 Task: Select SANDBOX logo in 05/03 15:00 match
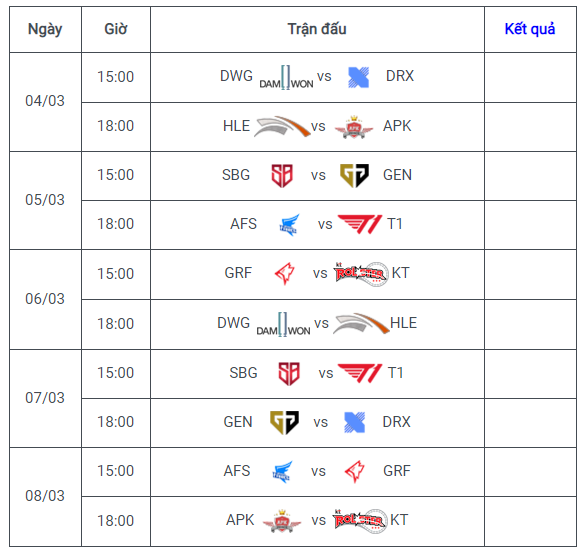[x=282, y=175]
